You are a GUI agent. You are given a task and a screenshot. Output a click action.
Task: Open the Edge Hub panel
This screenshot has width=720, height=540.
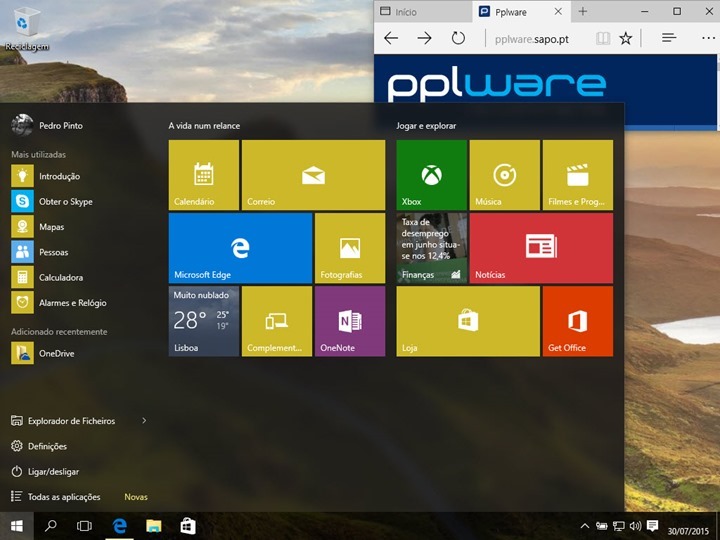(669, 38)
